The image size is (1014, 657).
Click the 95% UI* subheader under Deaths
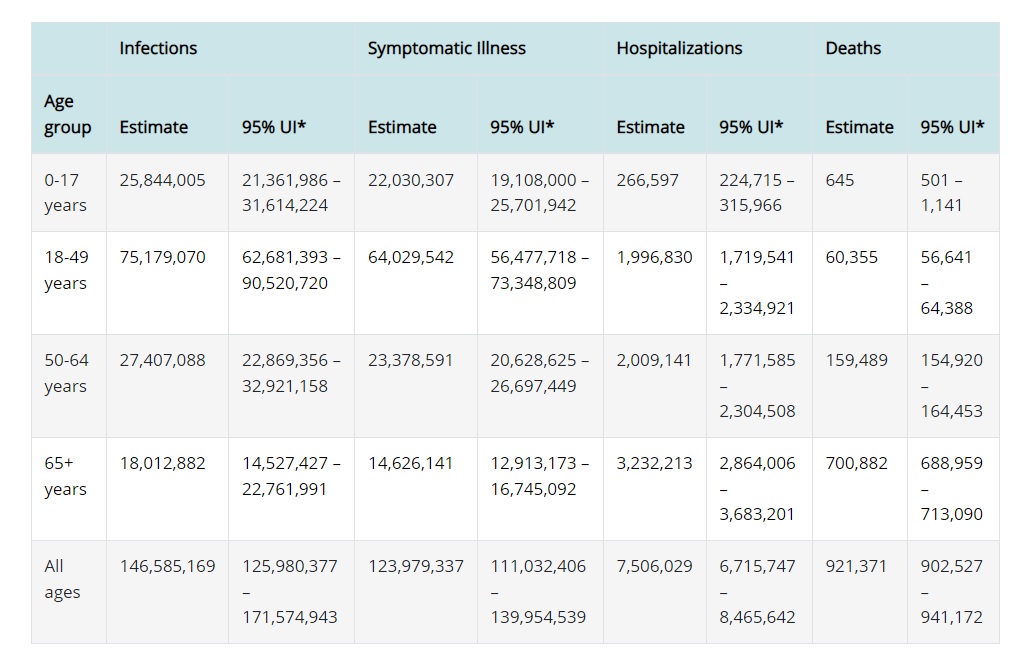click(x=952, y=127)
